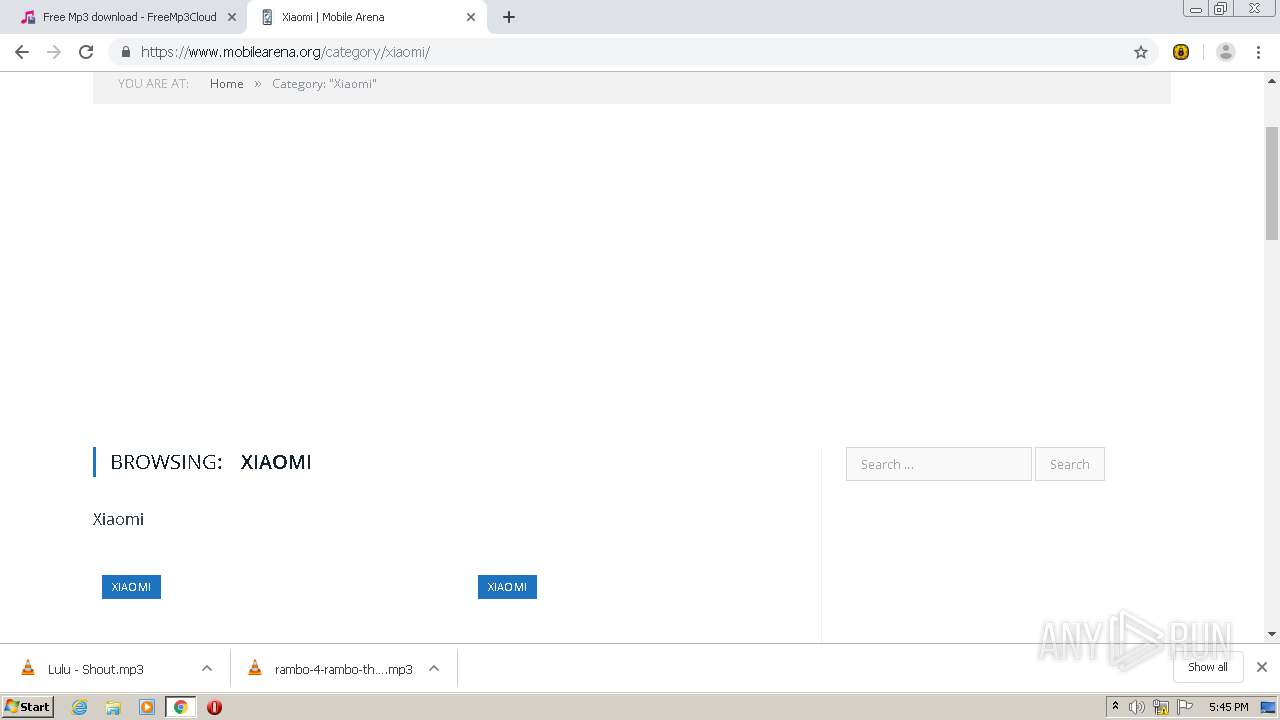The height and width of the screenshot is (720, 1280).
Task: Open the downloaded rambo-4 mp3 file
Action: [343, 669]
